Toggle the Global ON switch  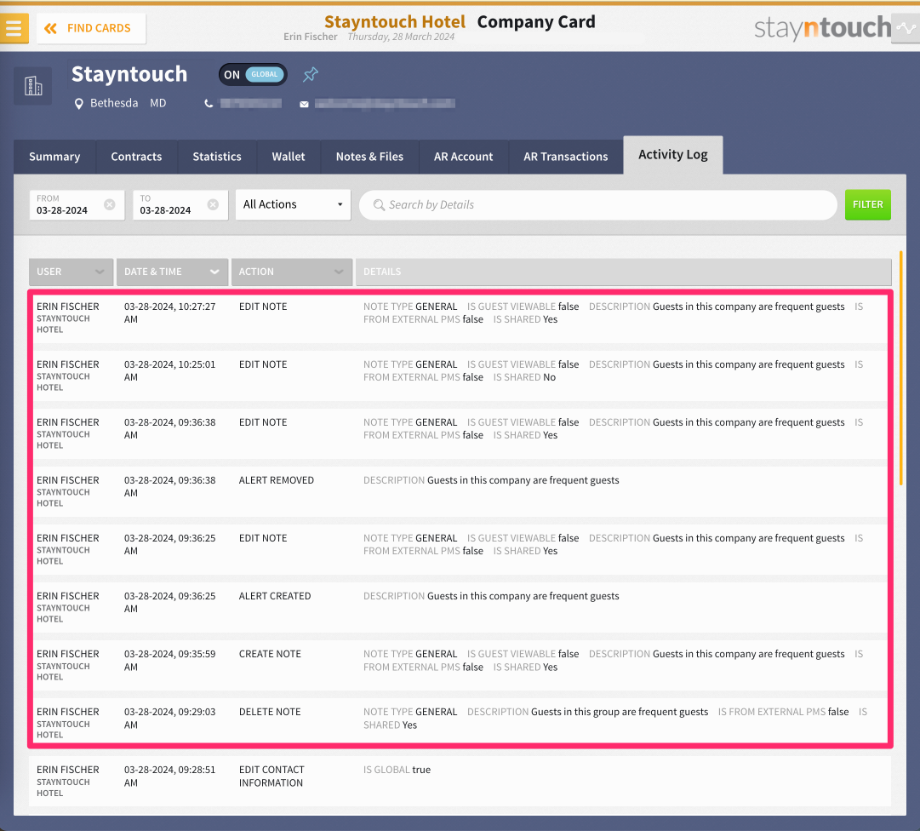253,75
